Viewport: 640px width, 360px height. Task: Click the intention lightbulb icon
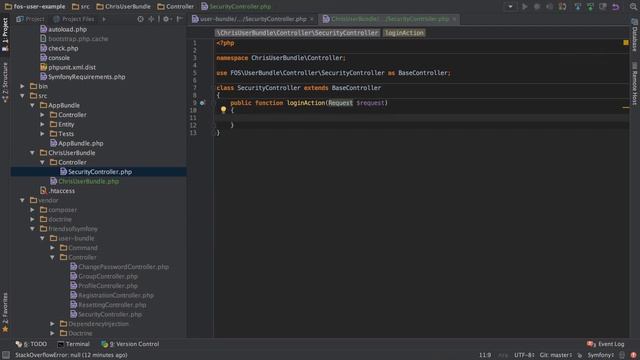tap(223, 109)
